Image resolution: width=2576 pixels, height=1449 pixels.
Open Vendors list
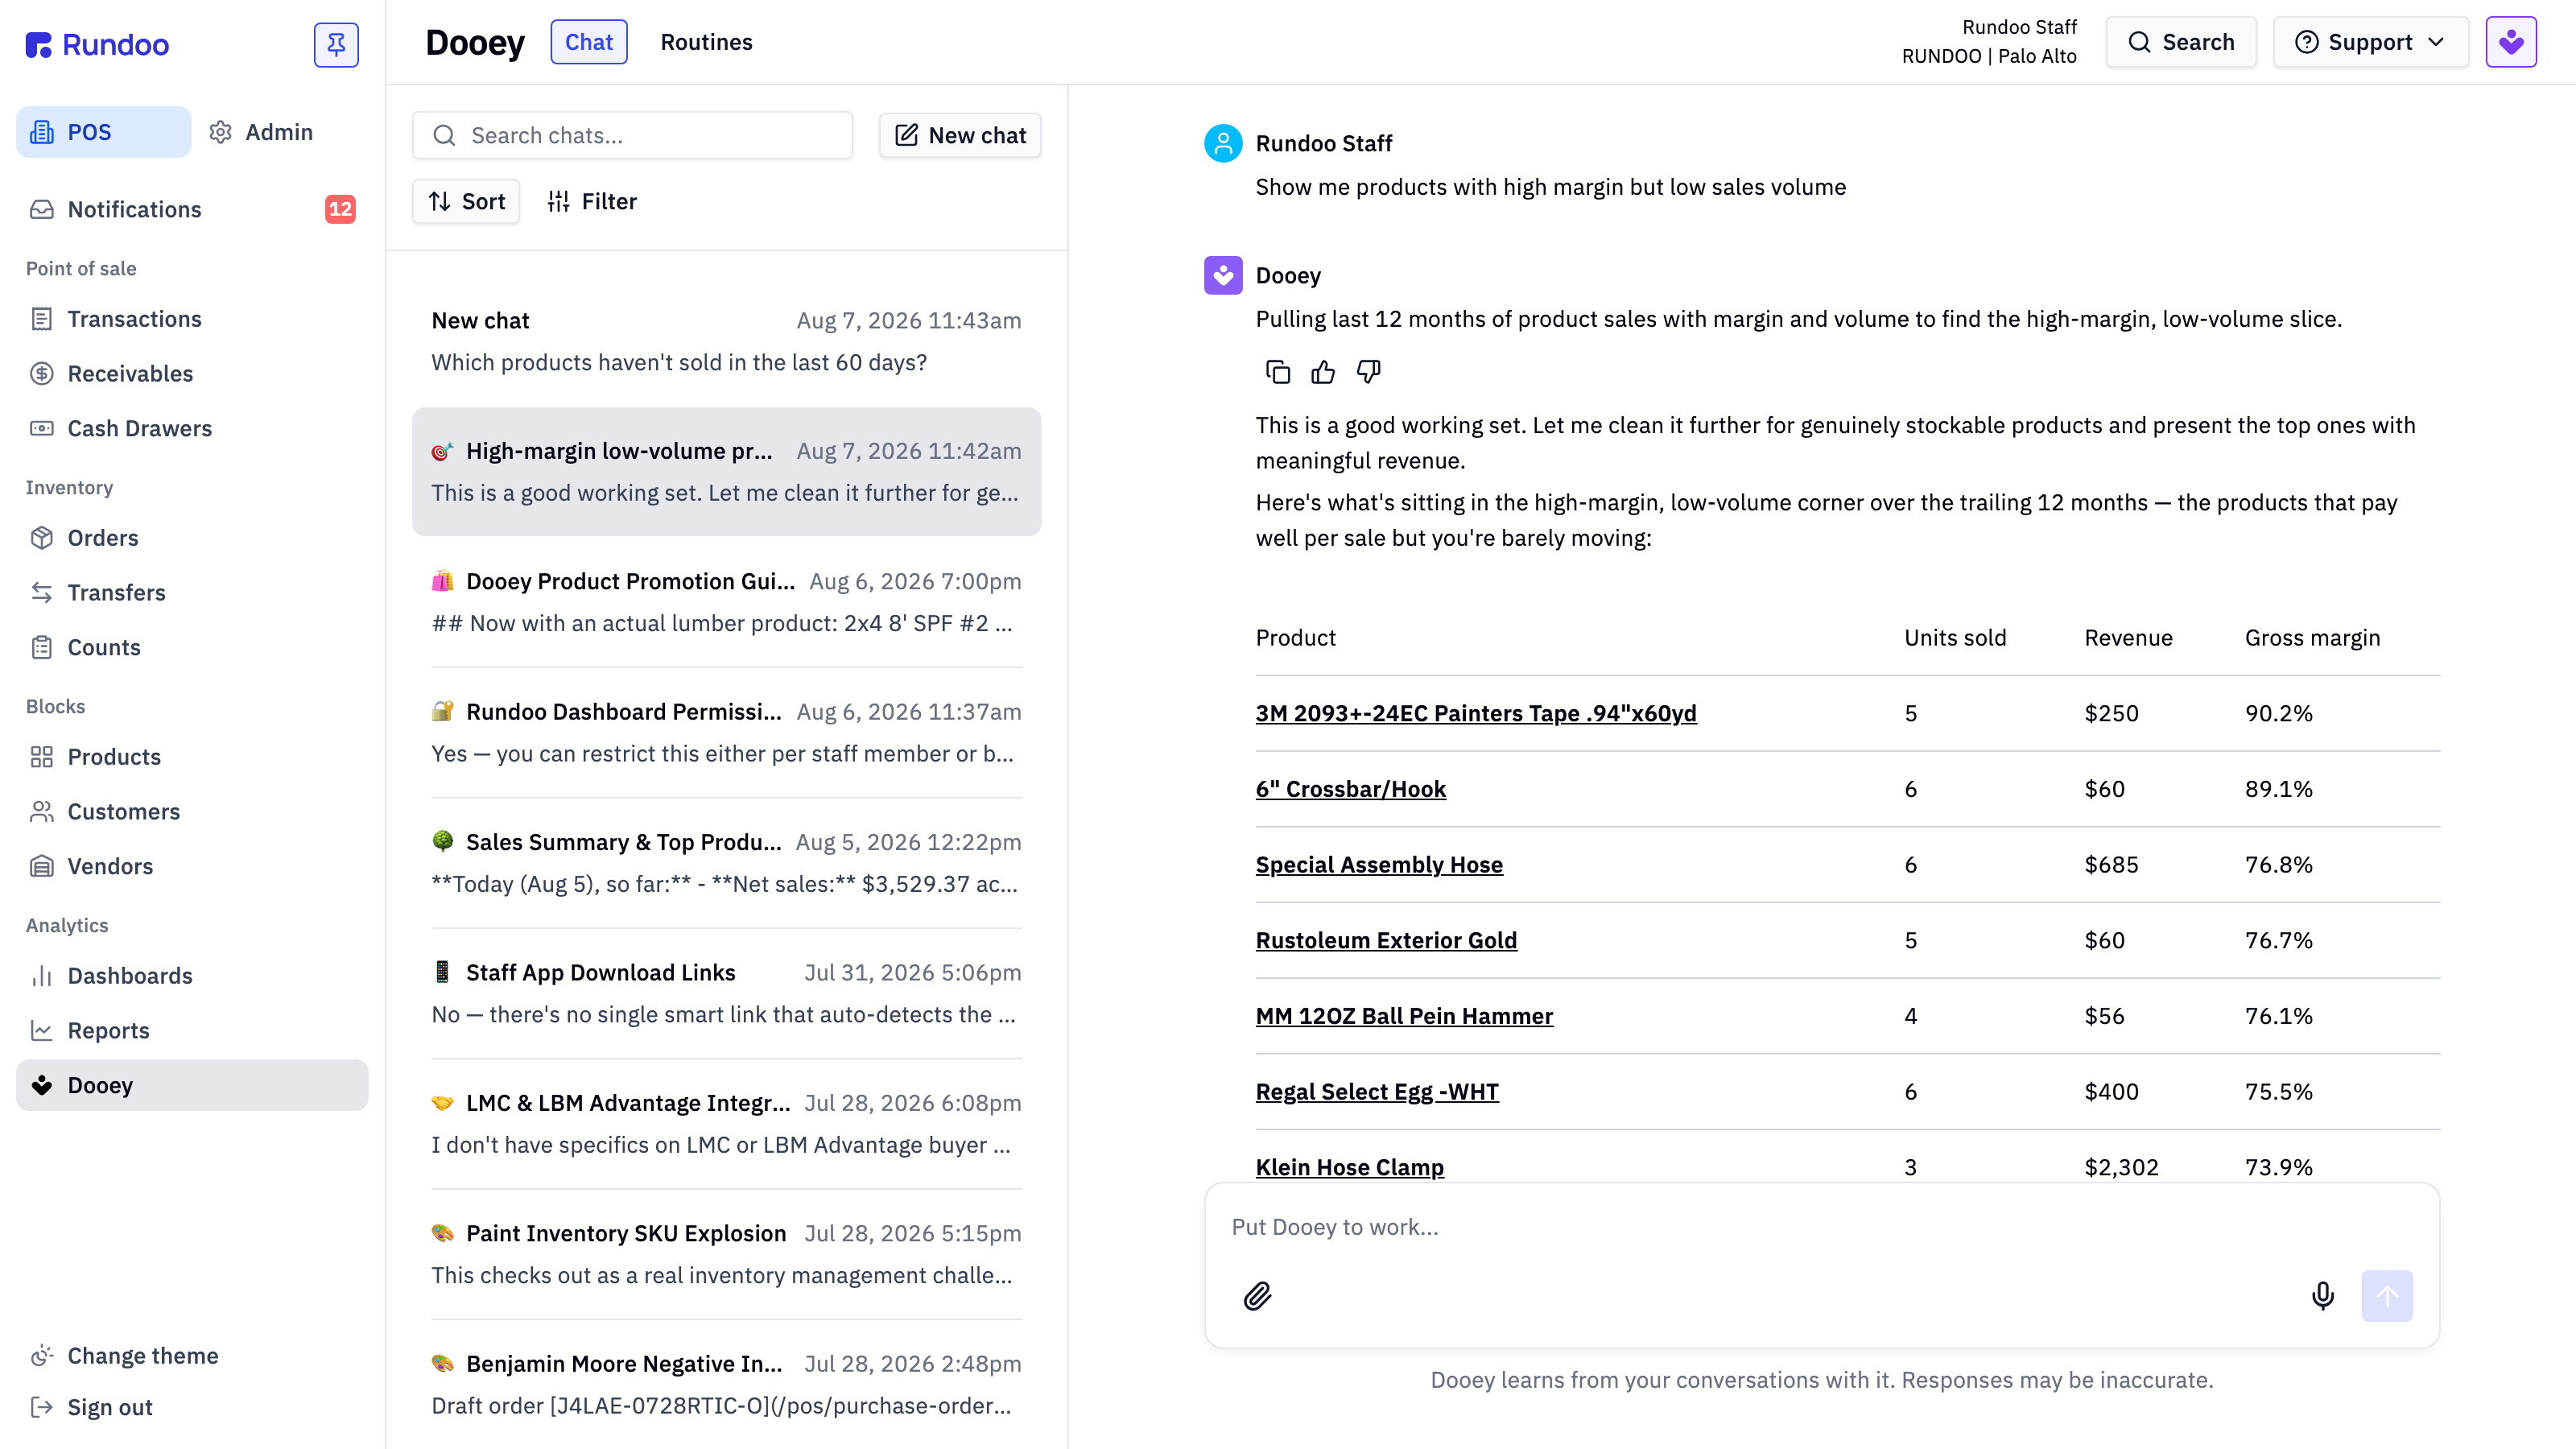tap(192, 866)
